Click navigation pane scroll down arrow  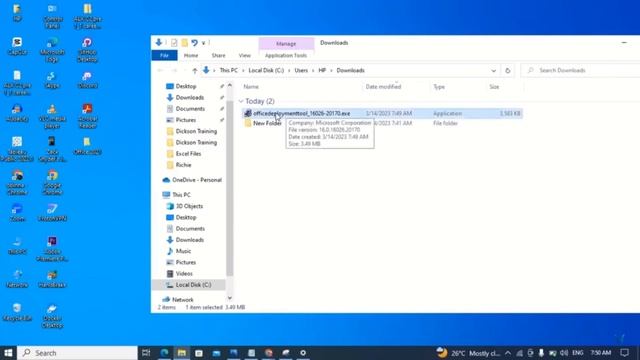230,298
